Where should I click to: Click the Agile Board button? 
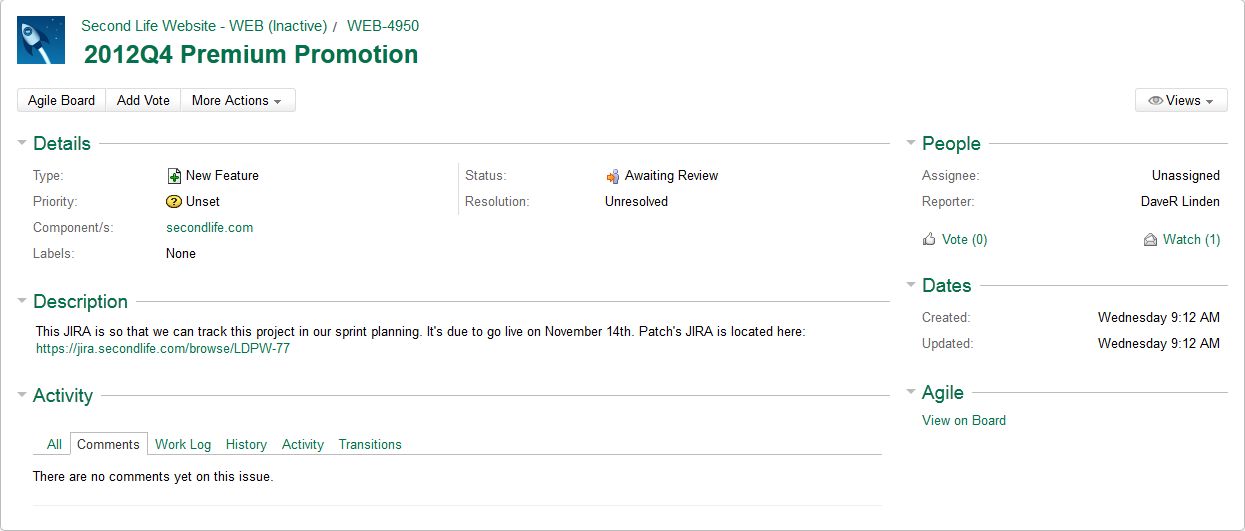tap(62, 100)
